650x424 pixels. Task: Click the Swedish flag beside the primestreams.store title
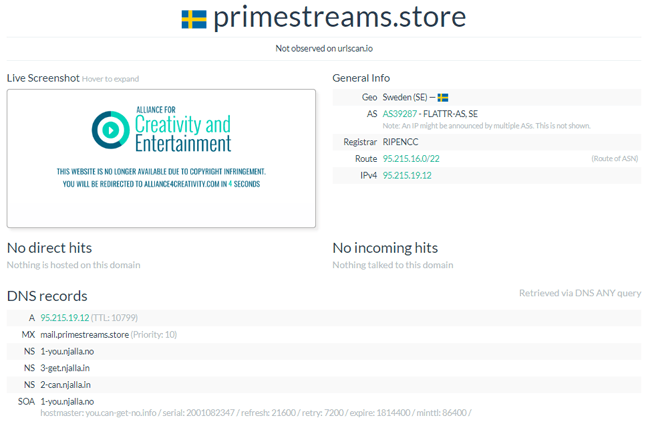coord(194,19)
